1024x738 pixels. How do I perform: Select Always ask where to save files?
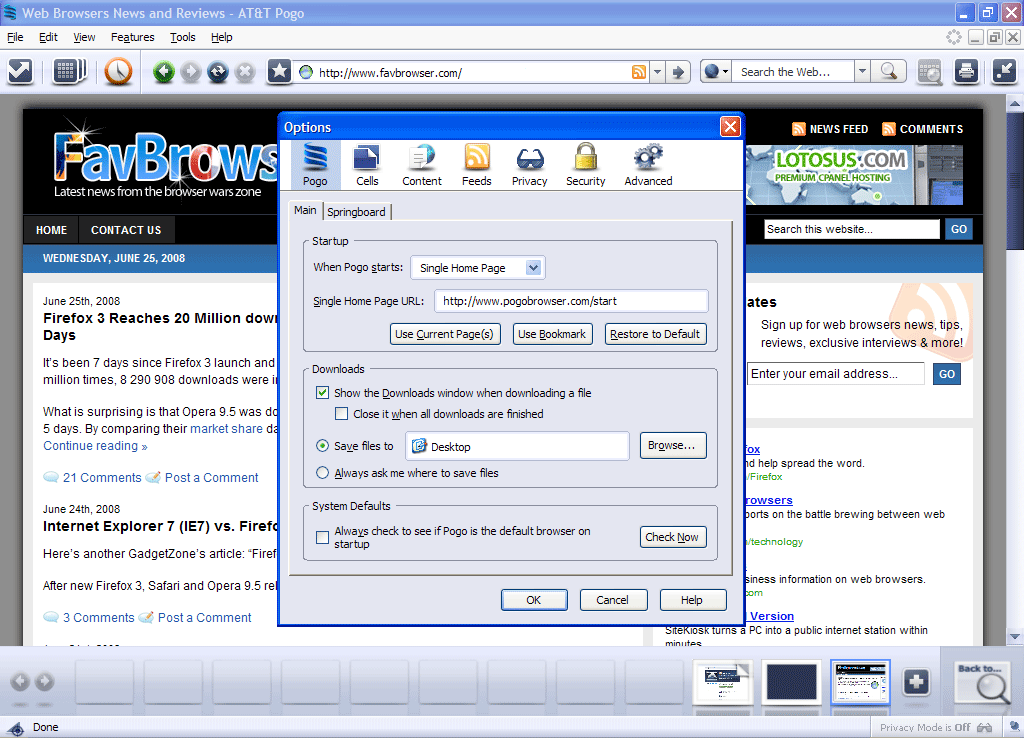[323, 473]
